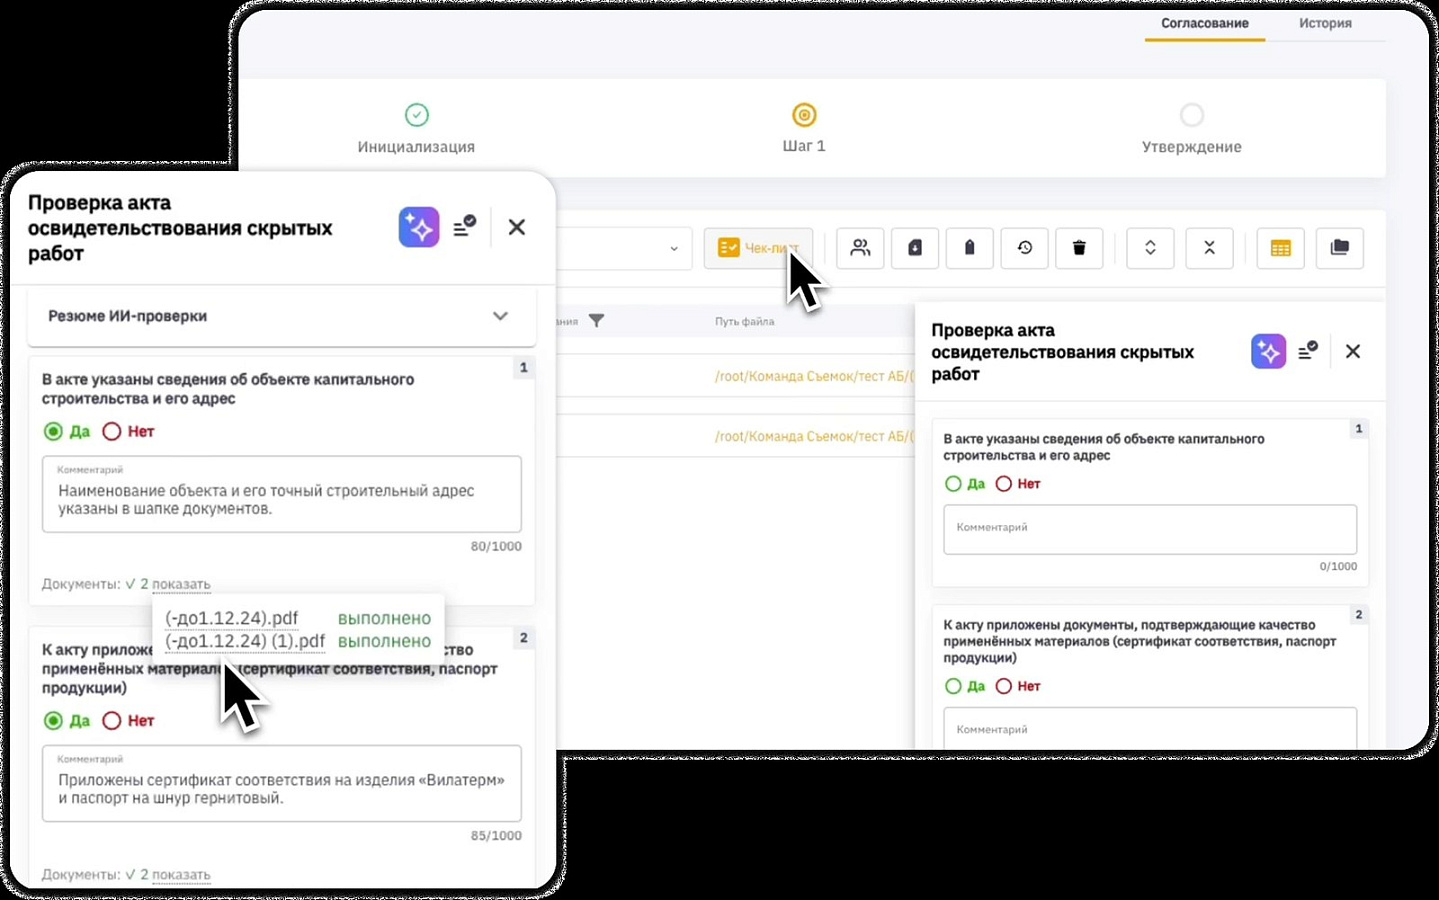Switch to table view icon
The image size is (1439, 900).
1281,248
